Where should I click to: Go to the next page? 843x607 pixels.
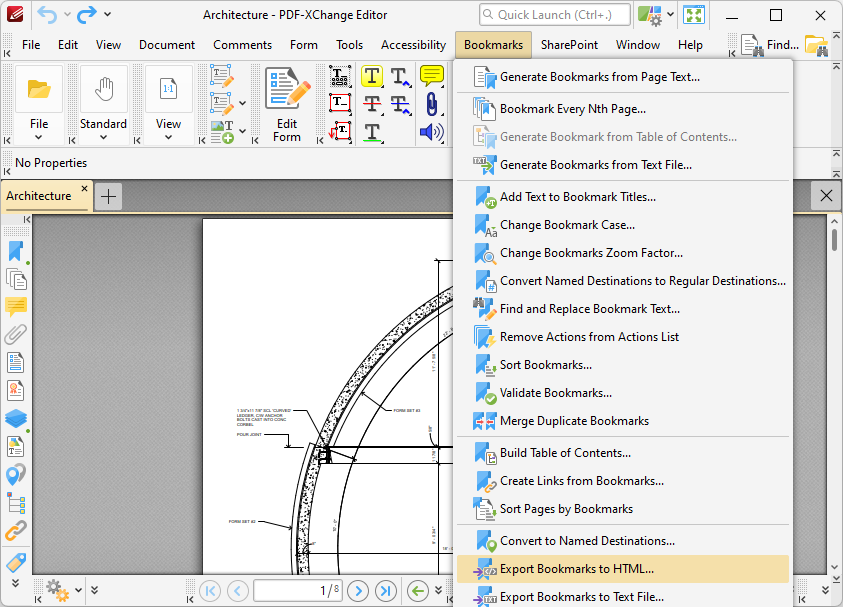click(x=358, y=591)
